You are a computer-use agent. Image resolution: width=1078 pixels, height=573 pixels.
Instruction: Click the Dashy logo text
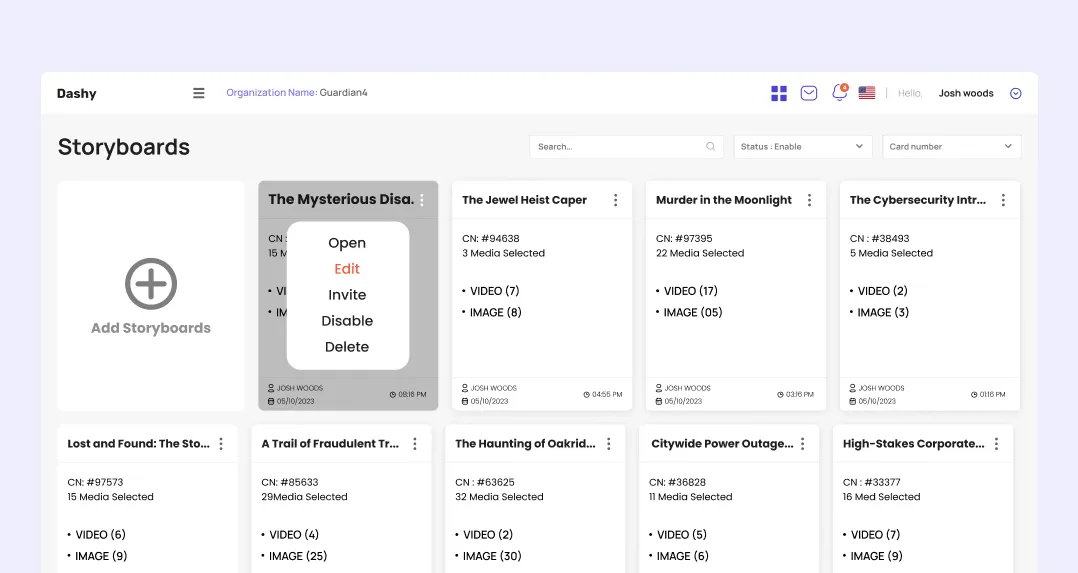click(x=76, y=94)
